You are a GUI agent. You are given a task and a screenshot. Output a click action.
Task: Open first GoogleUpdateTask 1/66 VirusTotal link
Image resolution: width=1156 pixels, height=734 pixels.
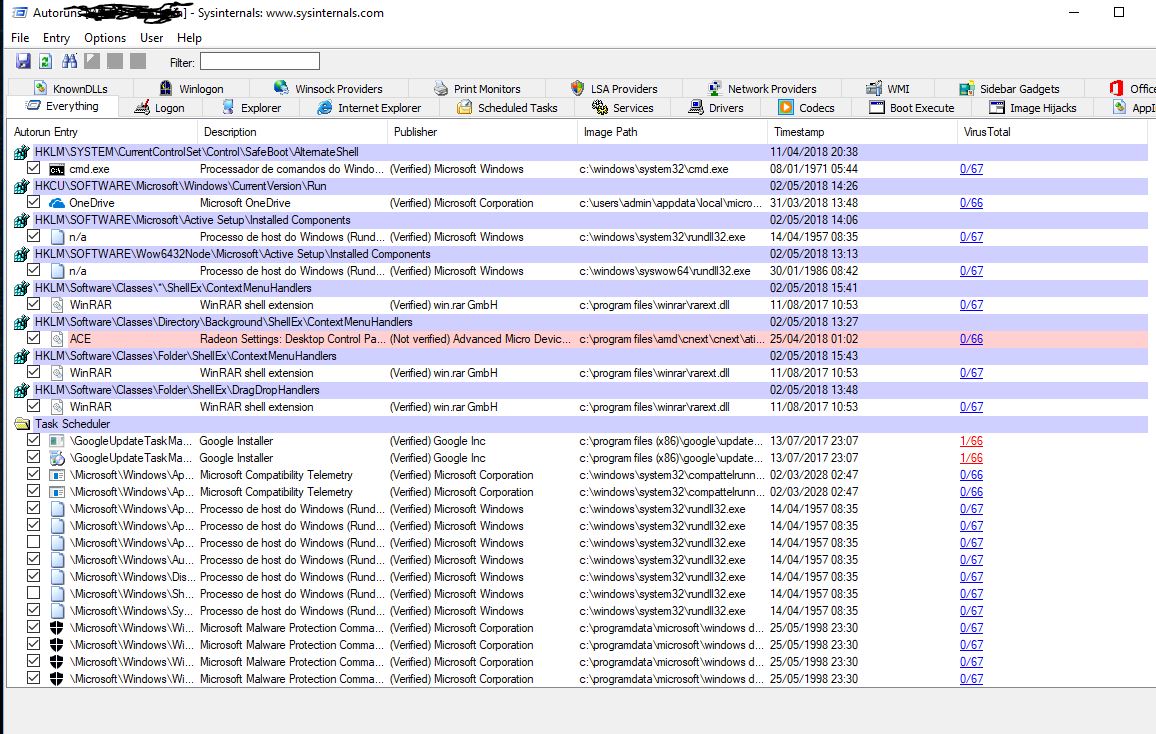(x=971, y=441)
